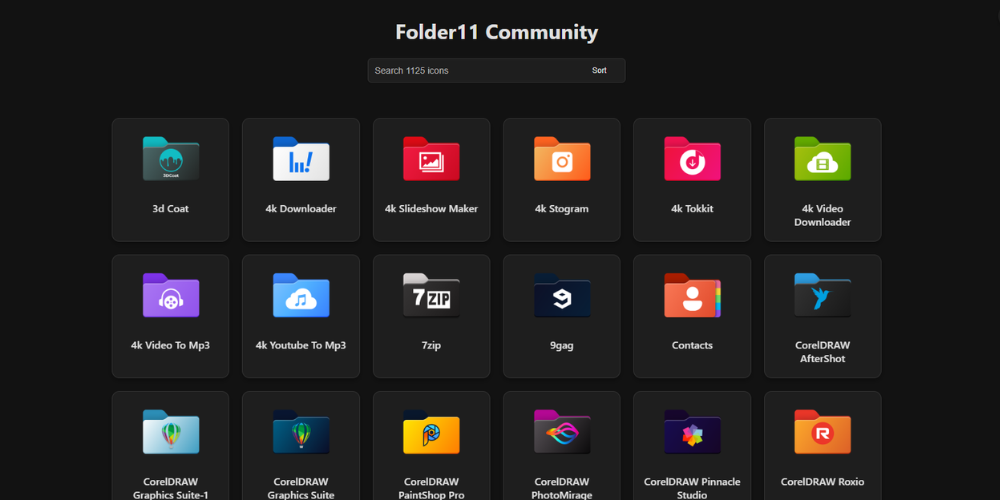Click the '4k Stogram' label text

[562, 209]
